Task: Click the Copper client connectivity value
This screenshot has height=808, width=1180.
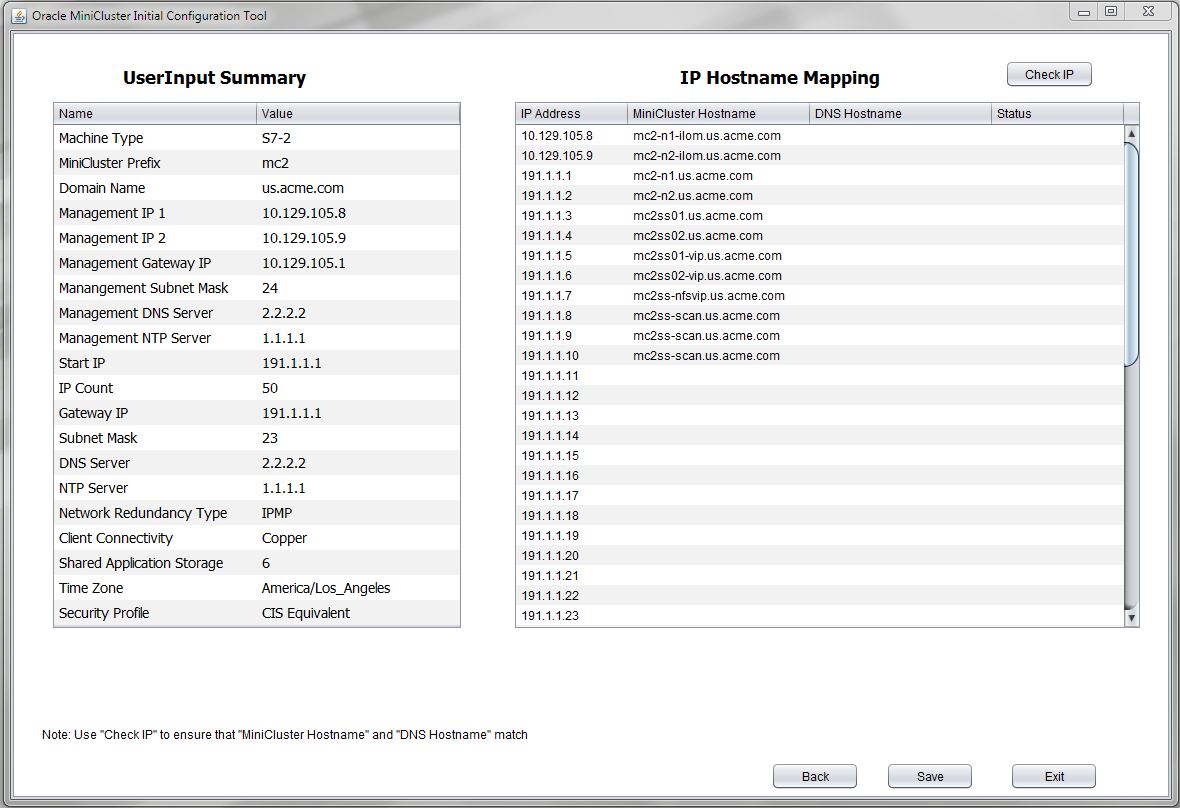Action: click(284, 538)
